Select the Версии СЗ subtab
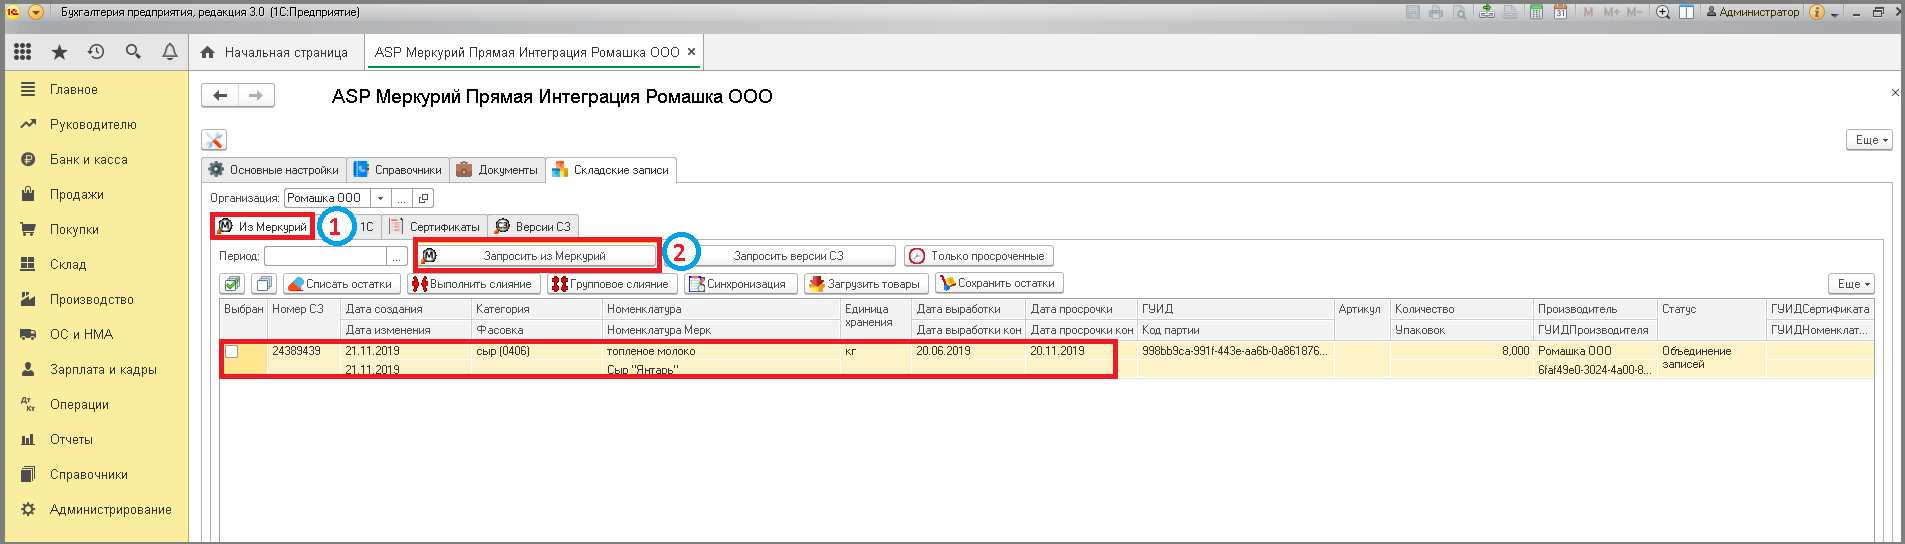The image size is (1905, 544). [533, 227]
